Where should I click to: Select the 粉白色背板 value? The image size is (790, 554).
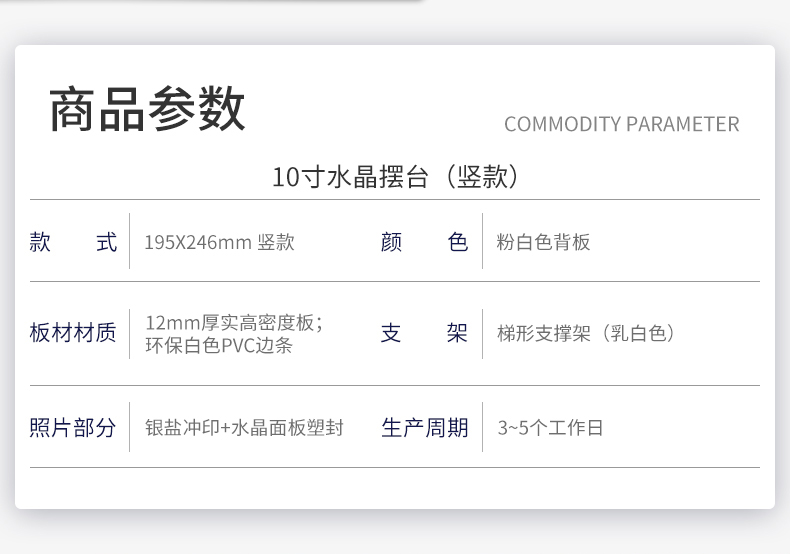(x=543, y=242)
